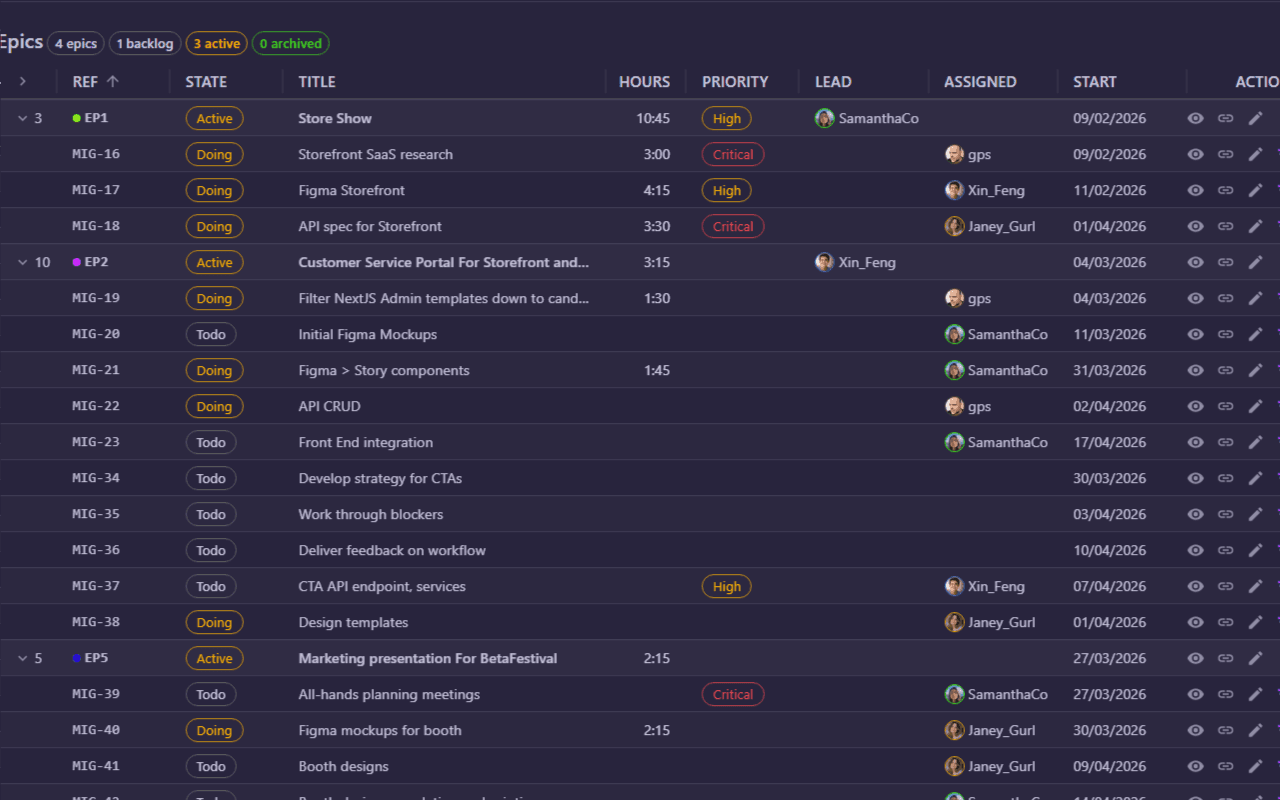Viewport: 1280px width, 800px height.
Task: Select the 3 active filter
Action: point(216,43)
